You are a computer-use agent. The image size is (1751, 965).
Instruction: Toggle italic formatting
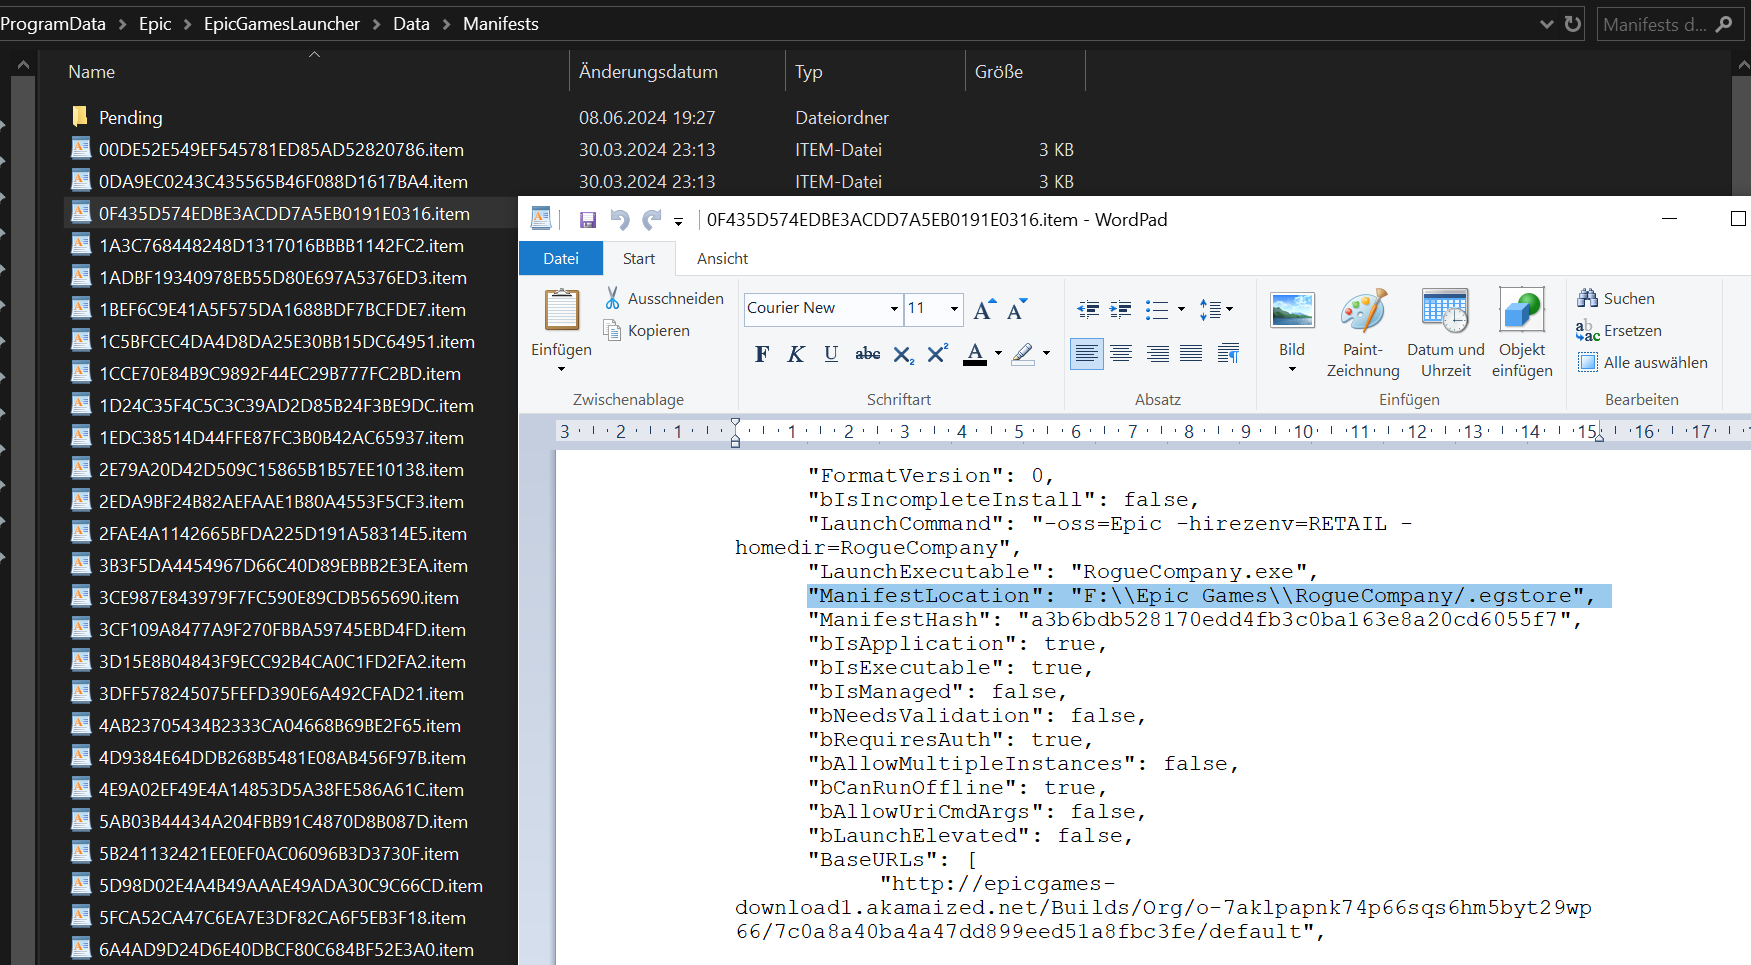[x=796, y=353]
